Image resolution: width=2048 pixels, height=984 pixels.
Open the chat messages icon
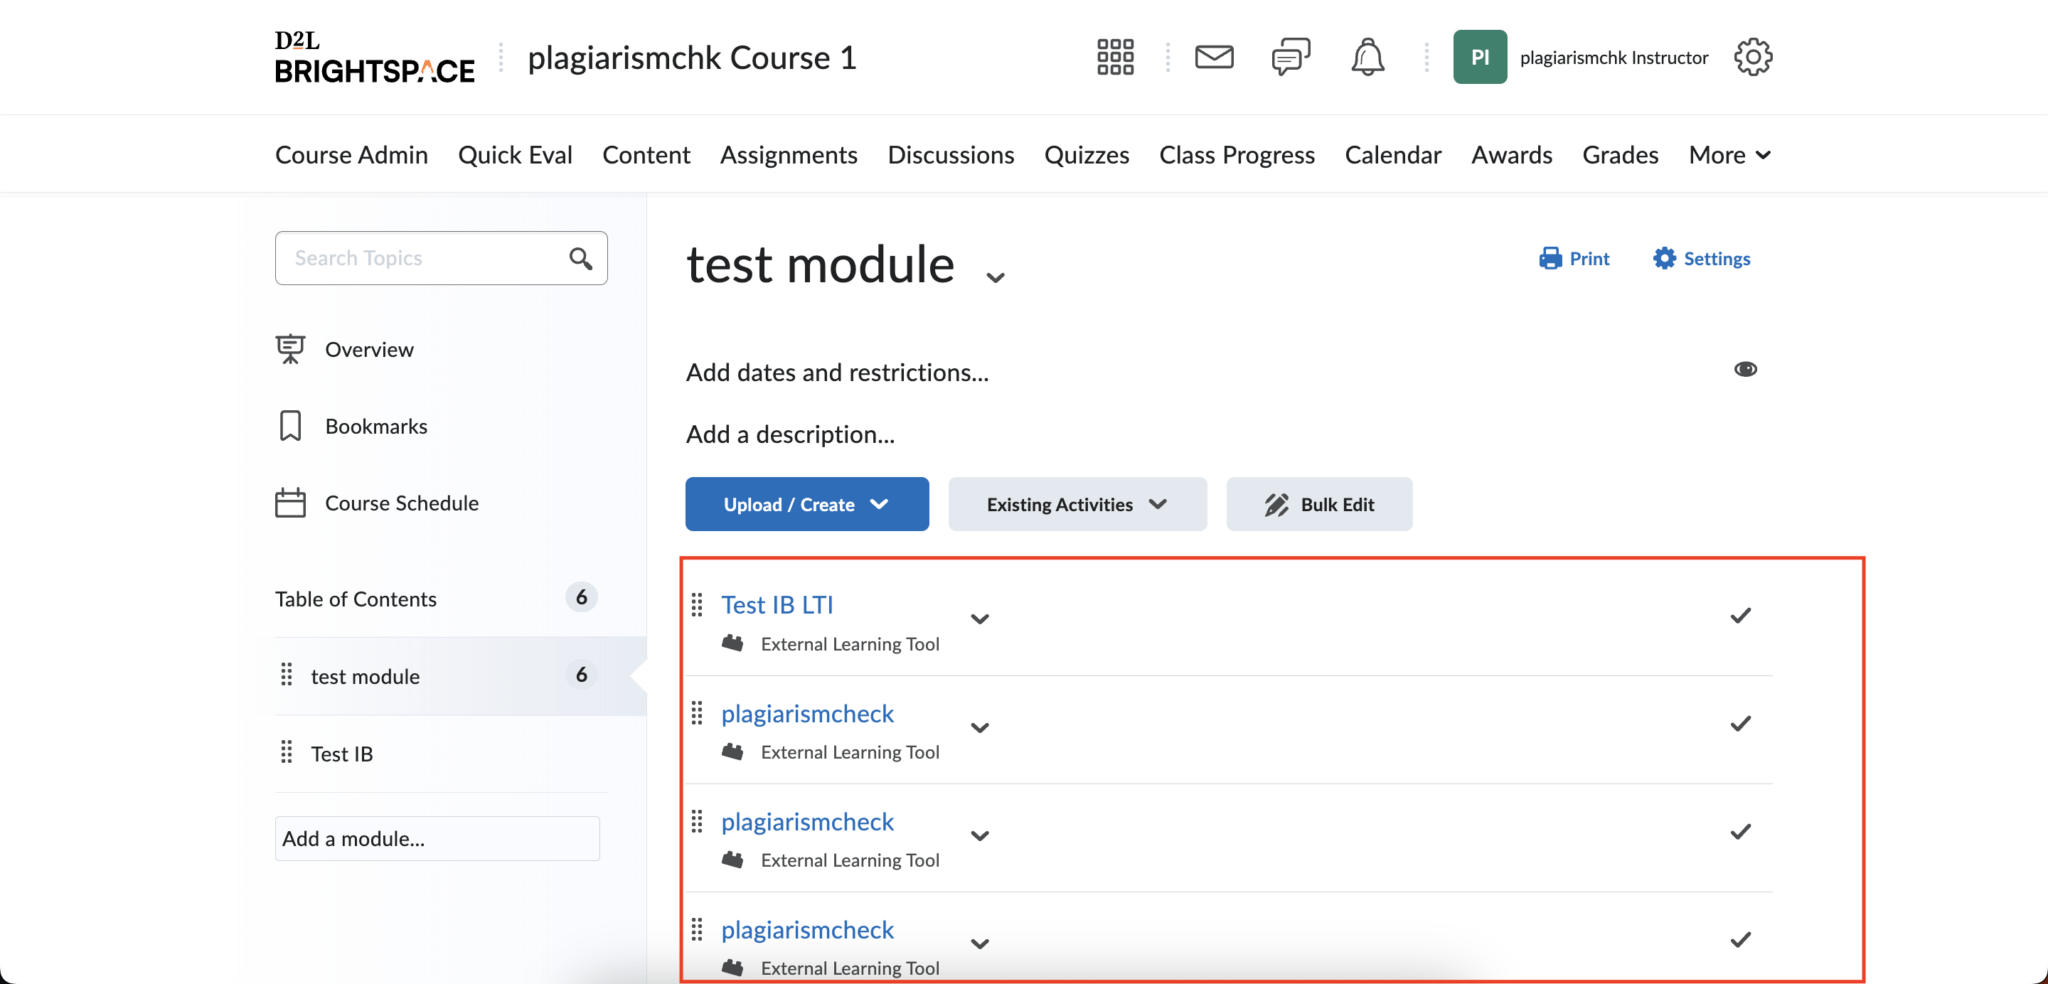click(x=1289, y=57)
